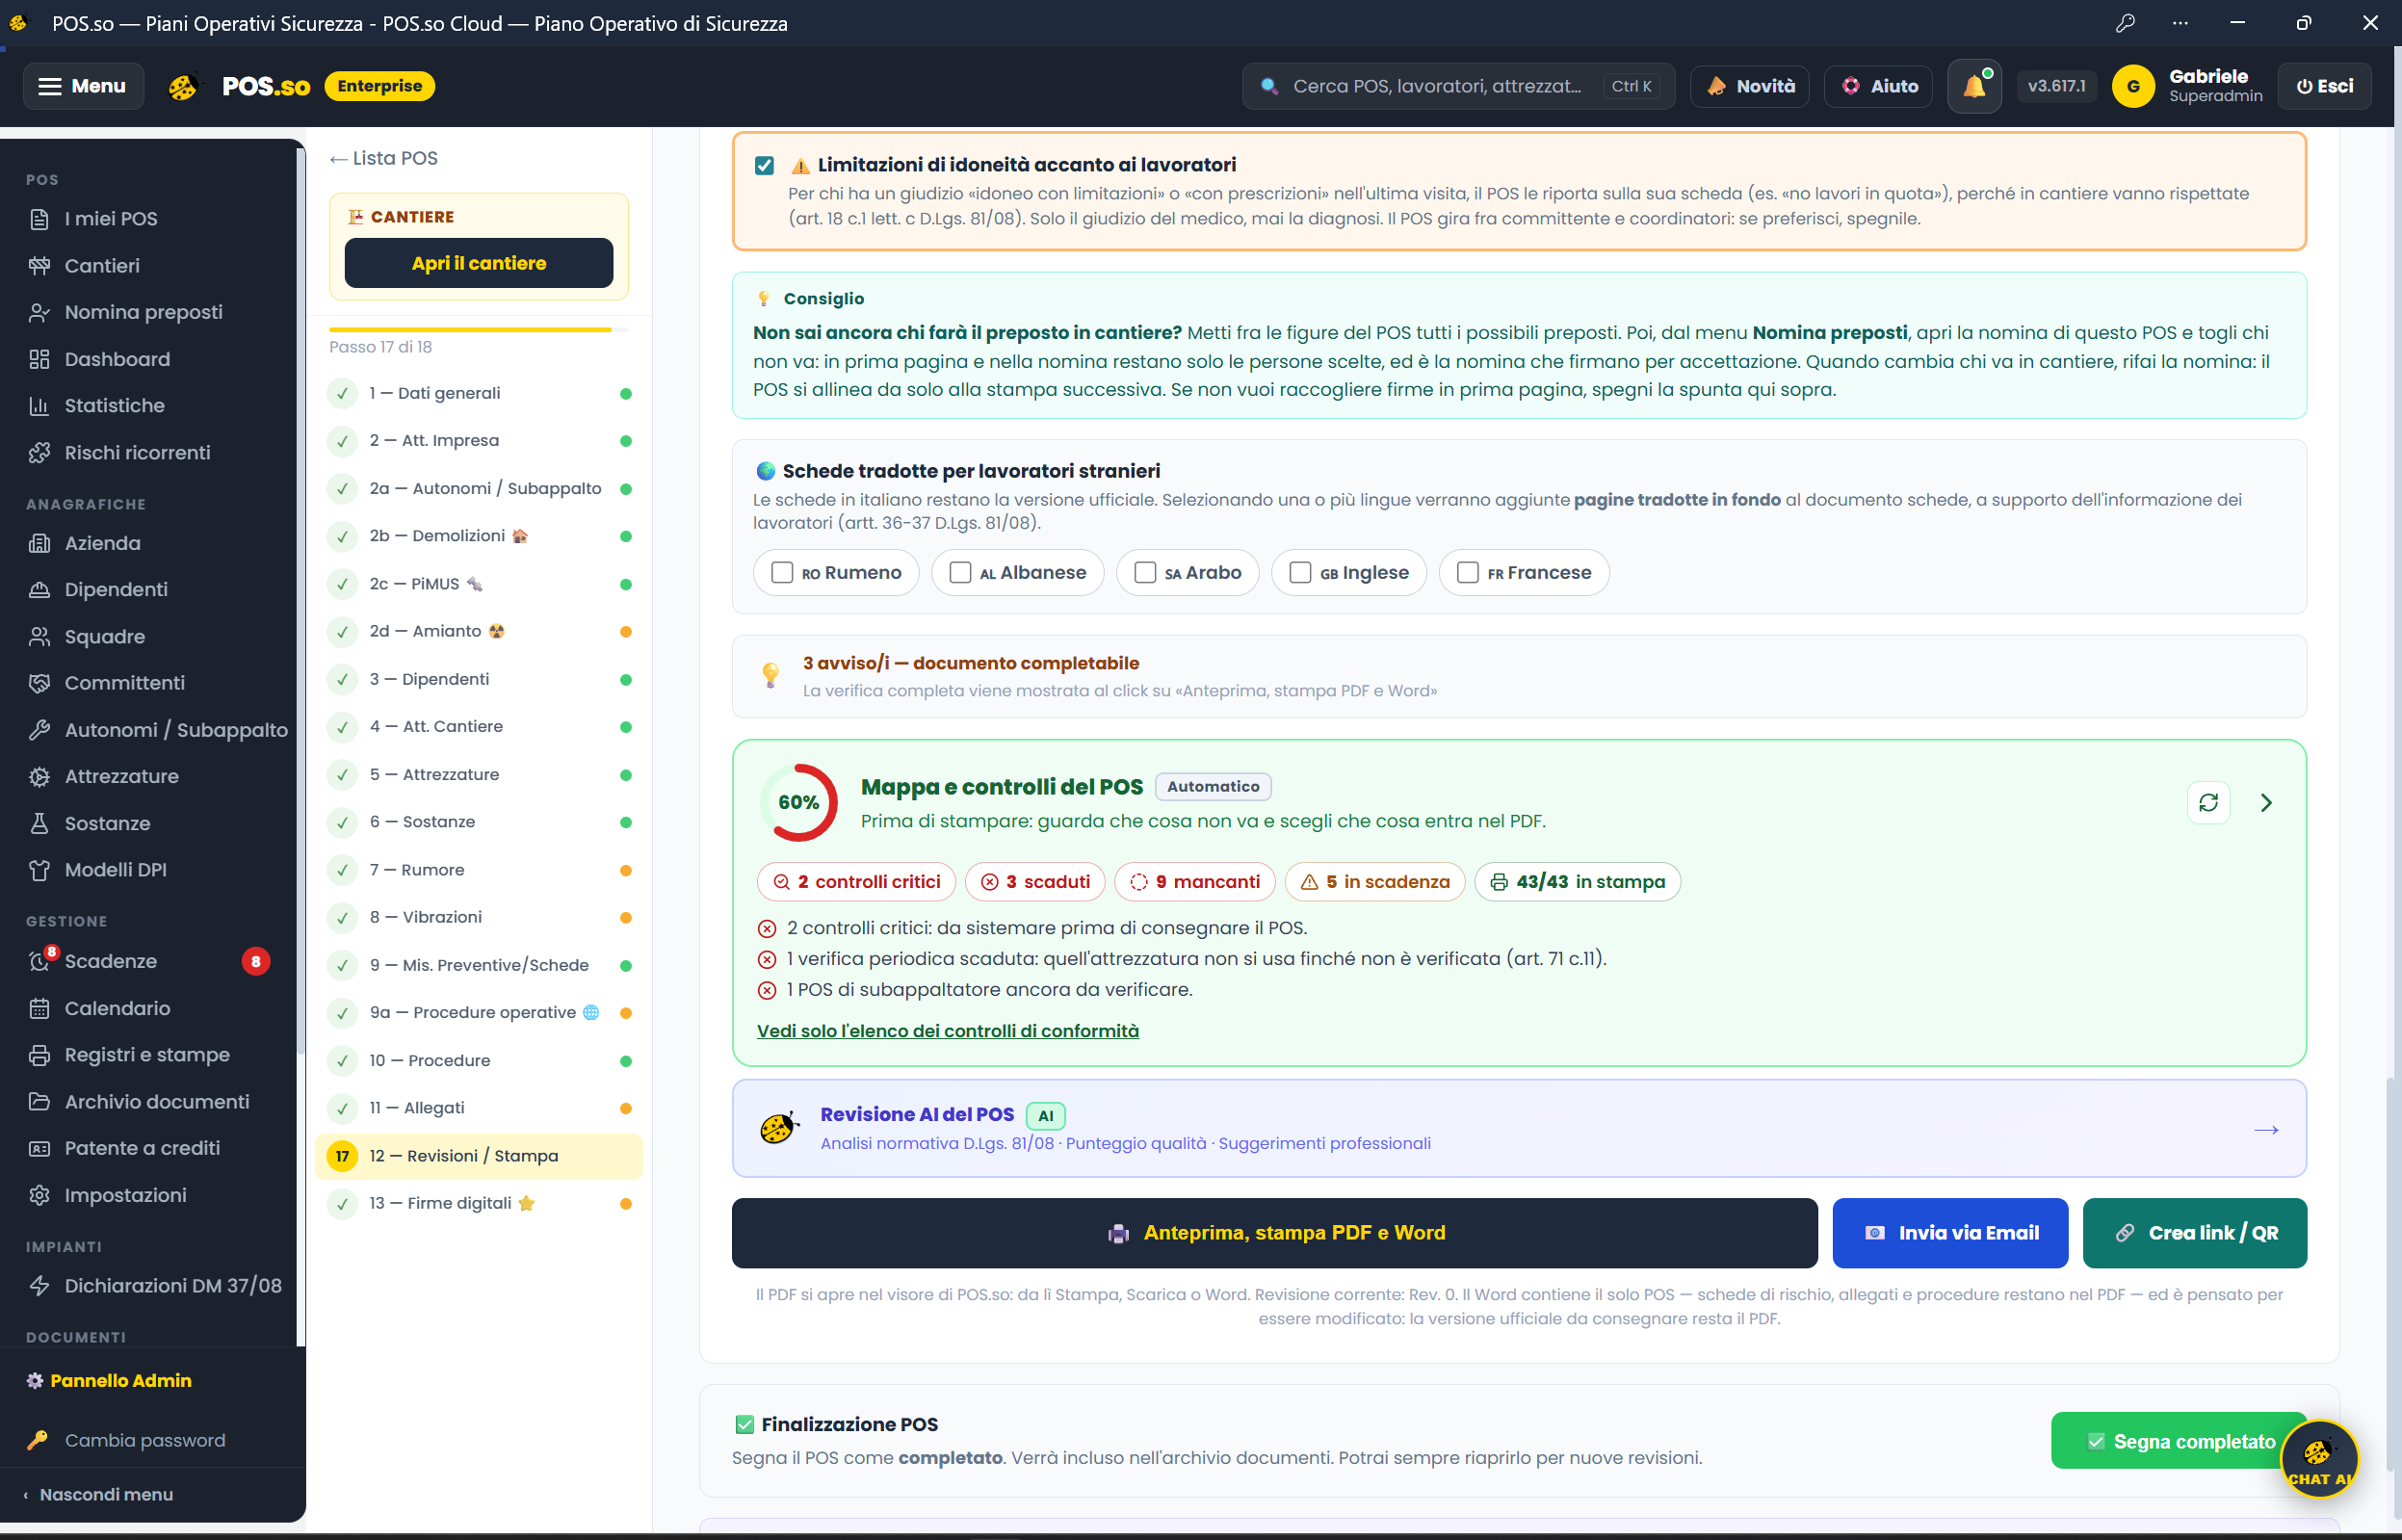Filter by 3 scaduti chip

click(1035, 881)
